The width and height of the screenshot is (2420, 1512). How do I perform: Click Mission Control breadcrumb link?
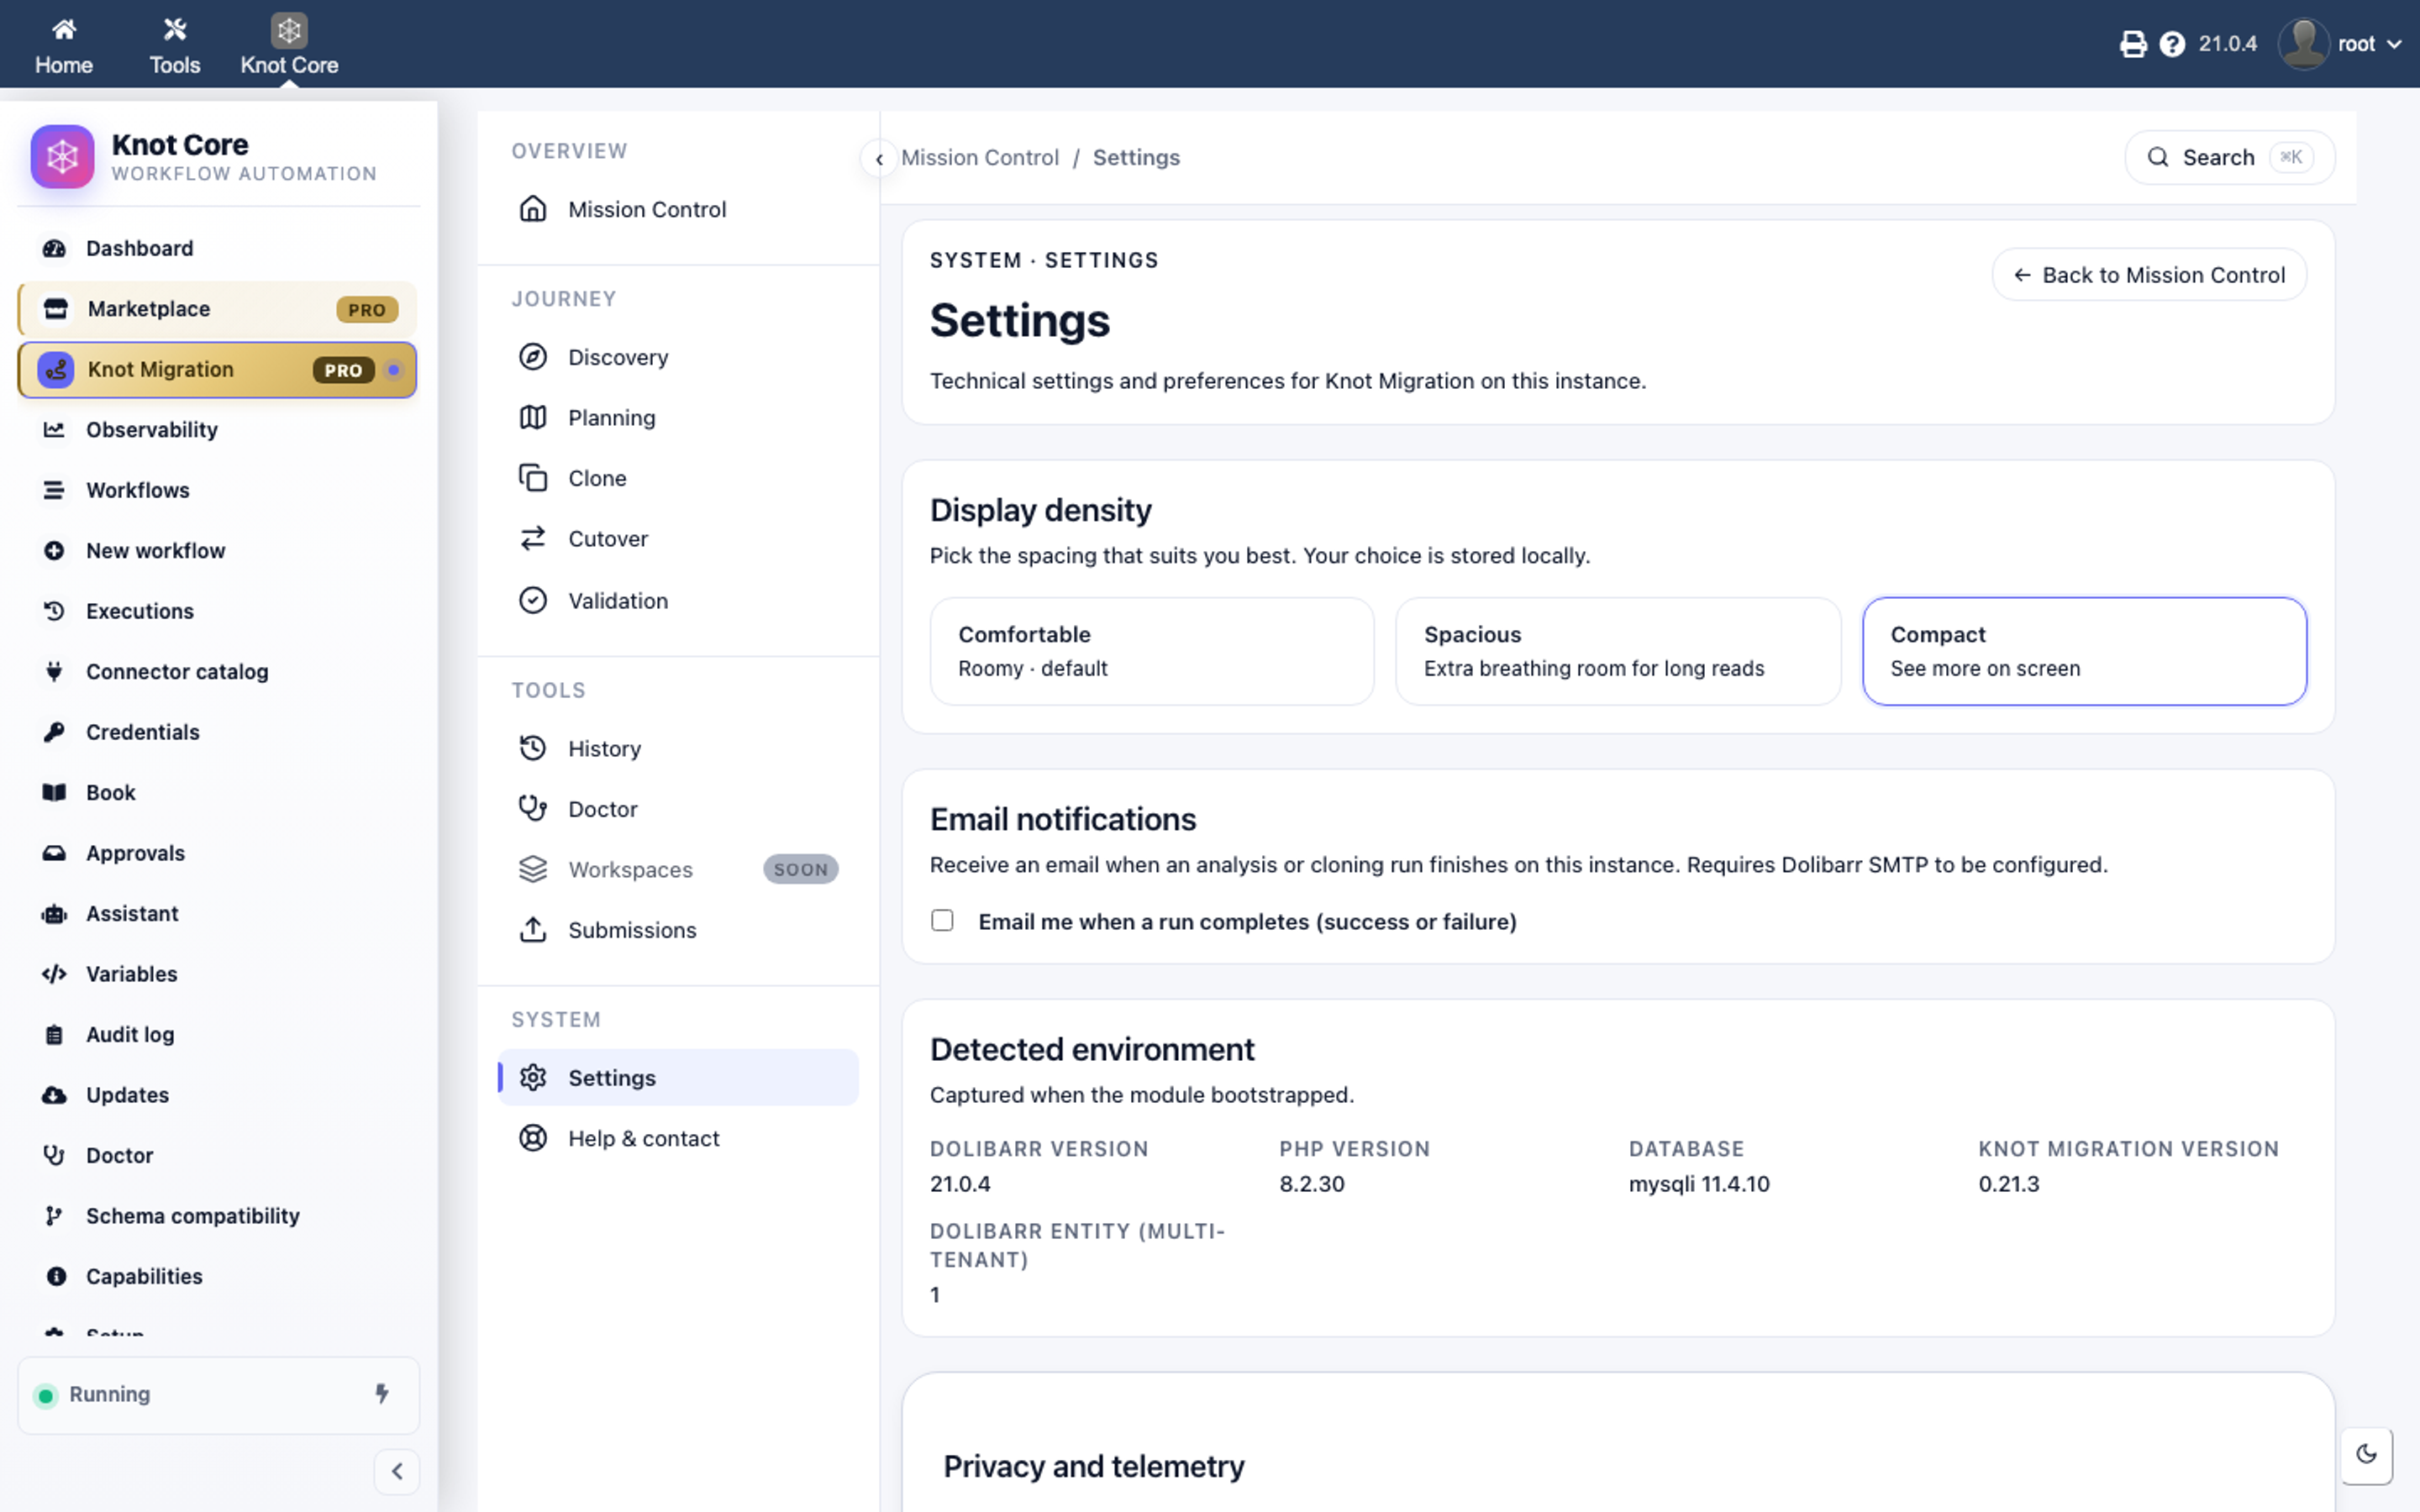pyautogui.click(x=979, y=158)
